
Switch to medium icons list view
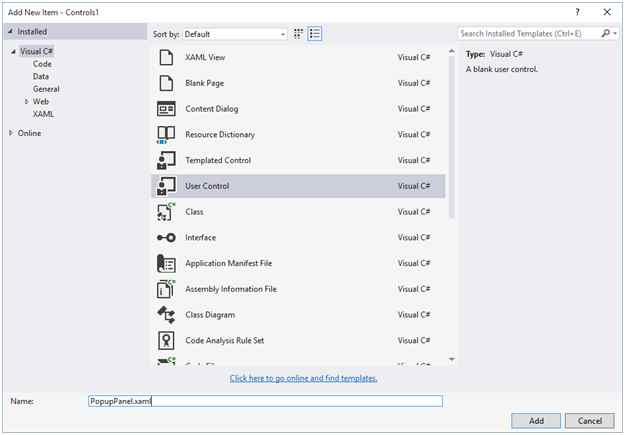coord(314,34)
